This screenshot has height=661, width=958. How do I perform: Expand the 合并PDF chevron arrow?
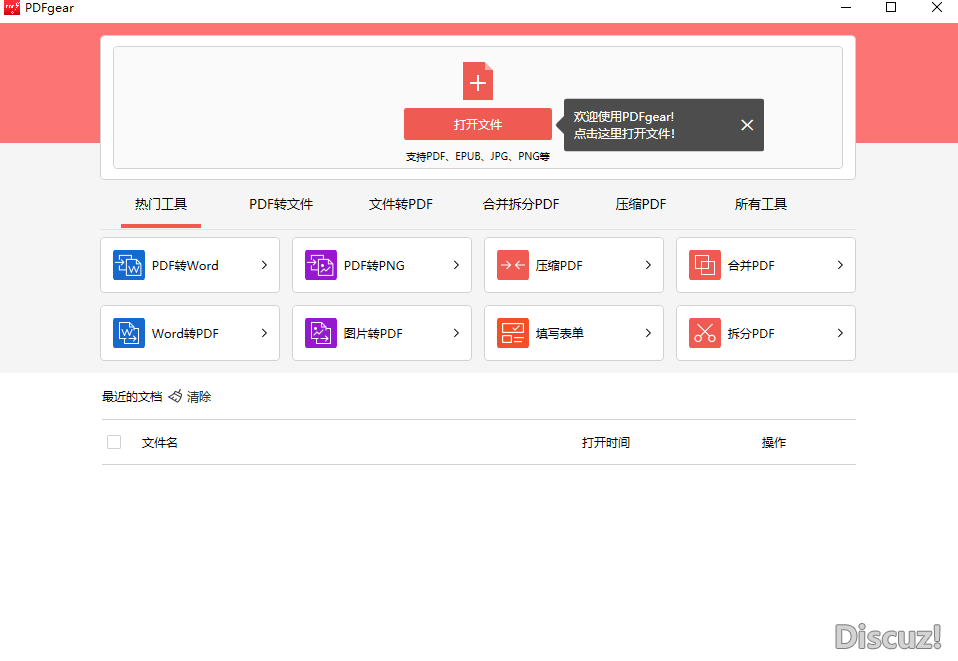coord(840,265)
